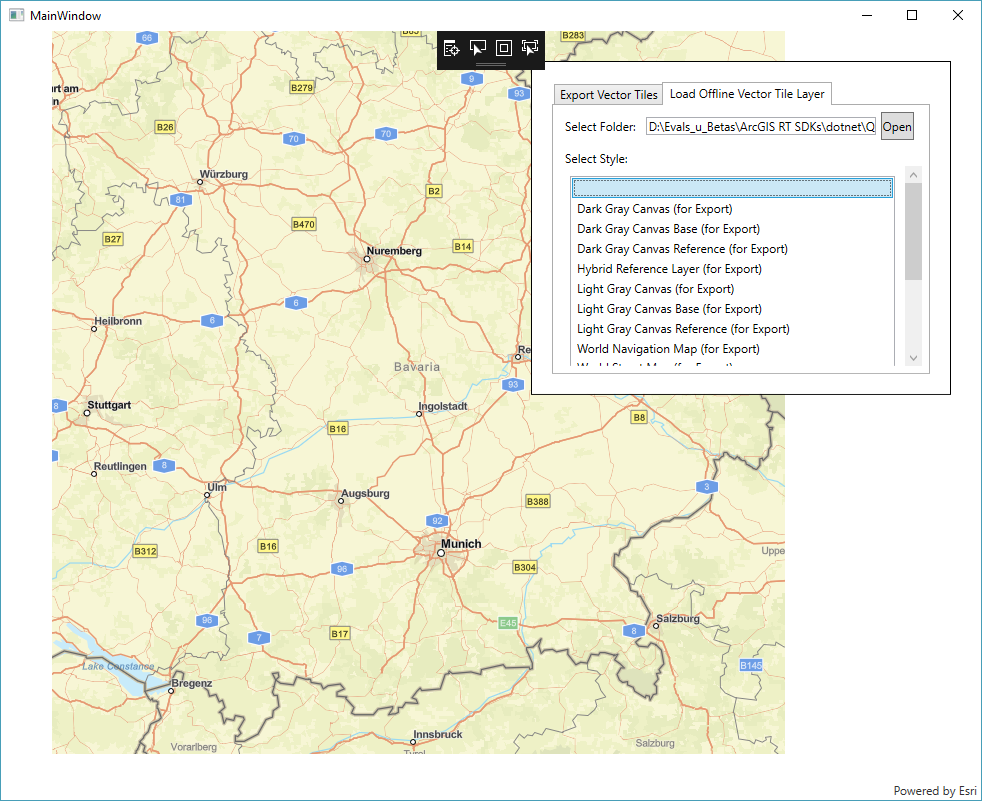Click the Nuremberg label on the map
982x801 pixels.
394,251
